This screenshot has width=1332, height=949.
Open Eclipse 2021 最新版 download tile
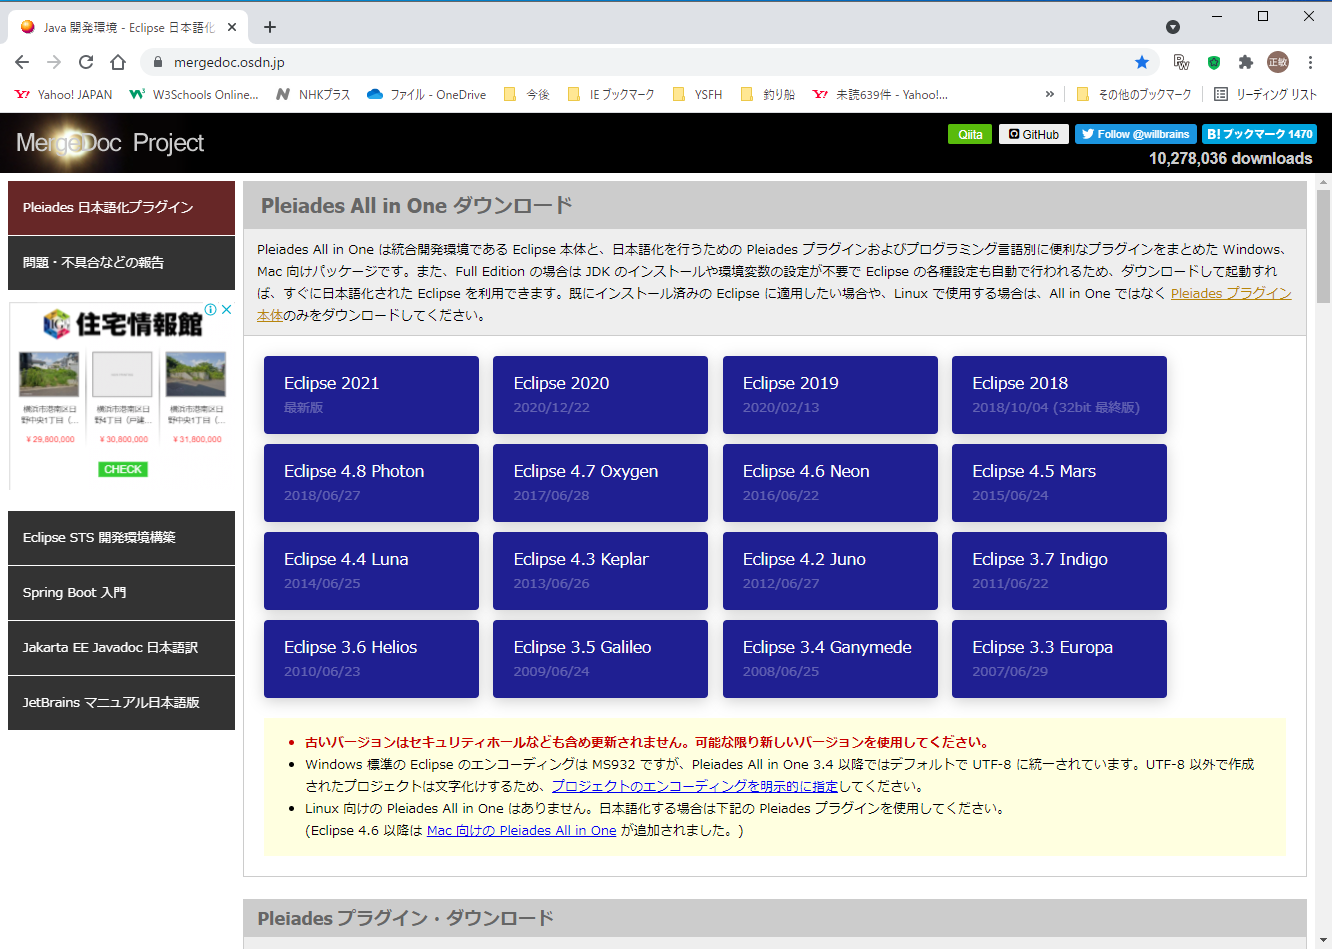point(371,395)
